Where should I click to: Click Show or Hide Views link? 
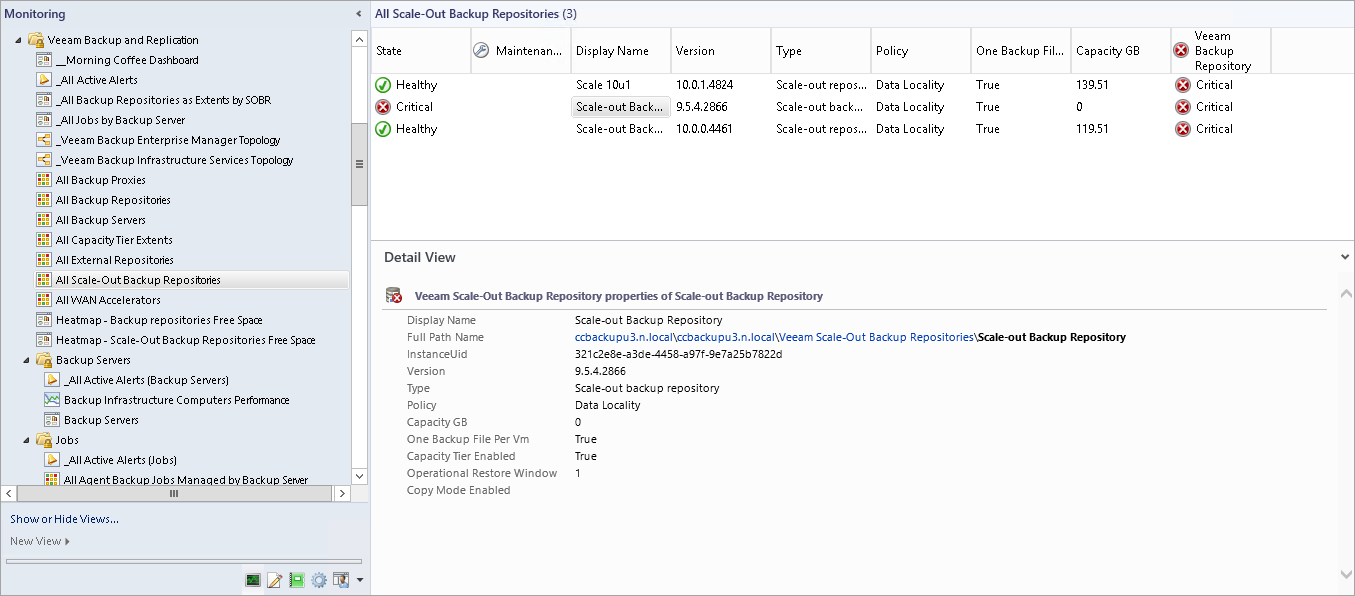64,519
